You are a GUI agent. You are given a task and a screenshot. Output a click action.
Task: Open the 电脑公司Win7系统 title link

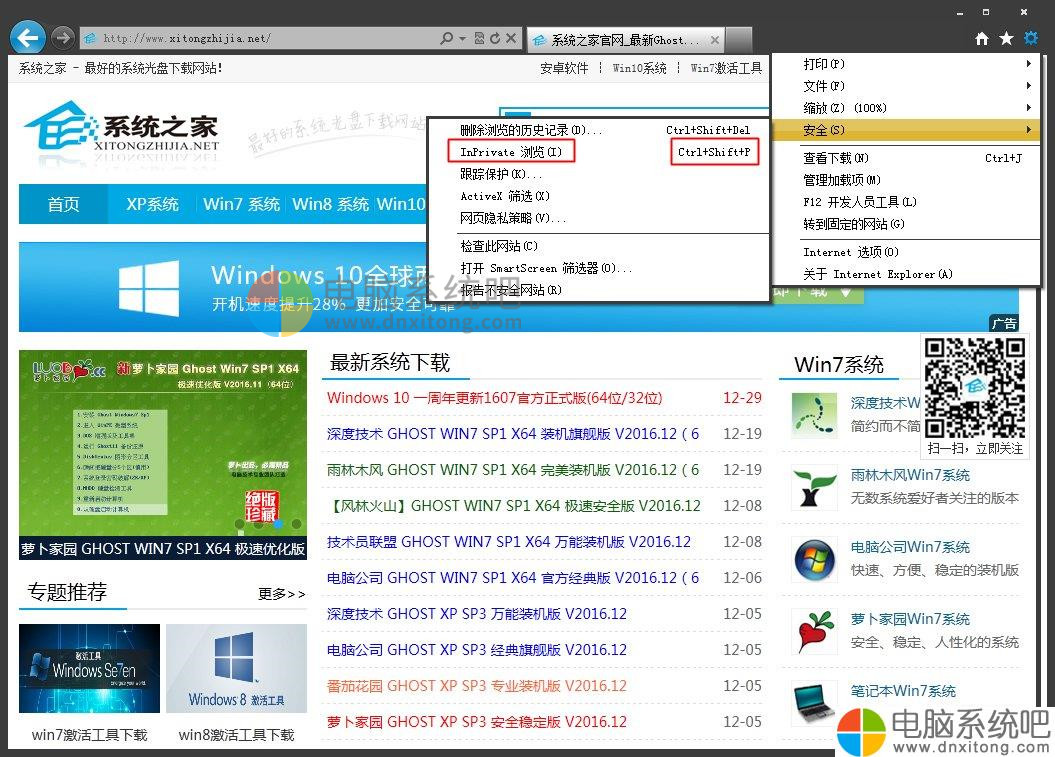click(x=910, y=547)
